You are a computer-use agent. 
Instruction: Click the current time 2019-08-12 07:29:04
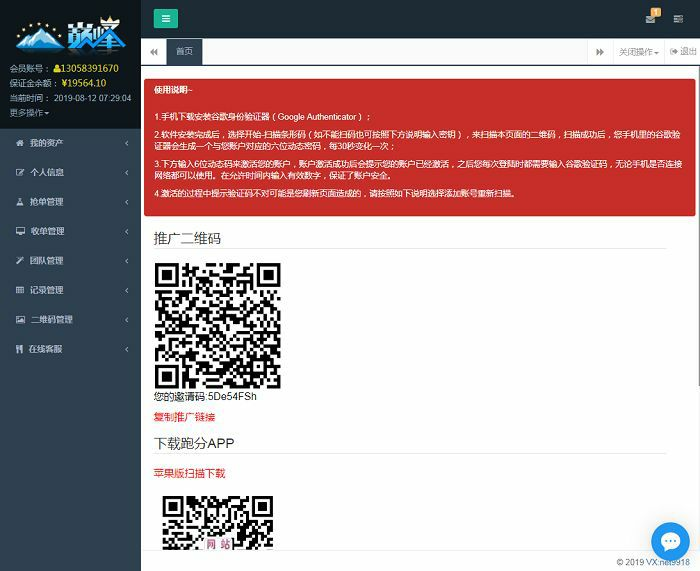coord(92,98)
